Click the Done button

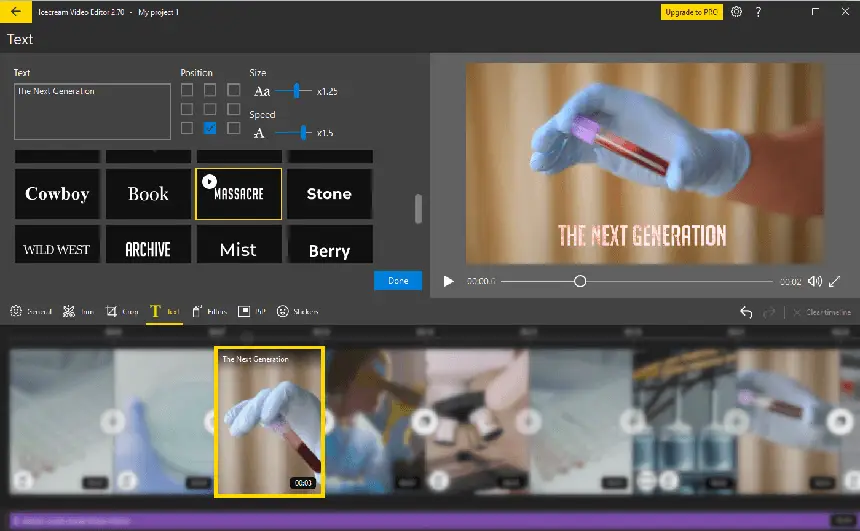coord(398,280)
